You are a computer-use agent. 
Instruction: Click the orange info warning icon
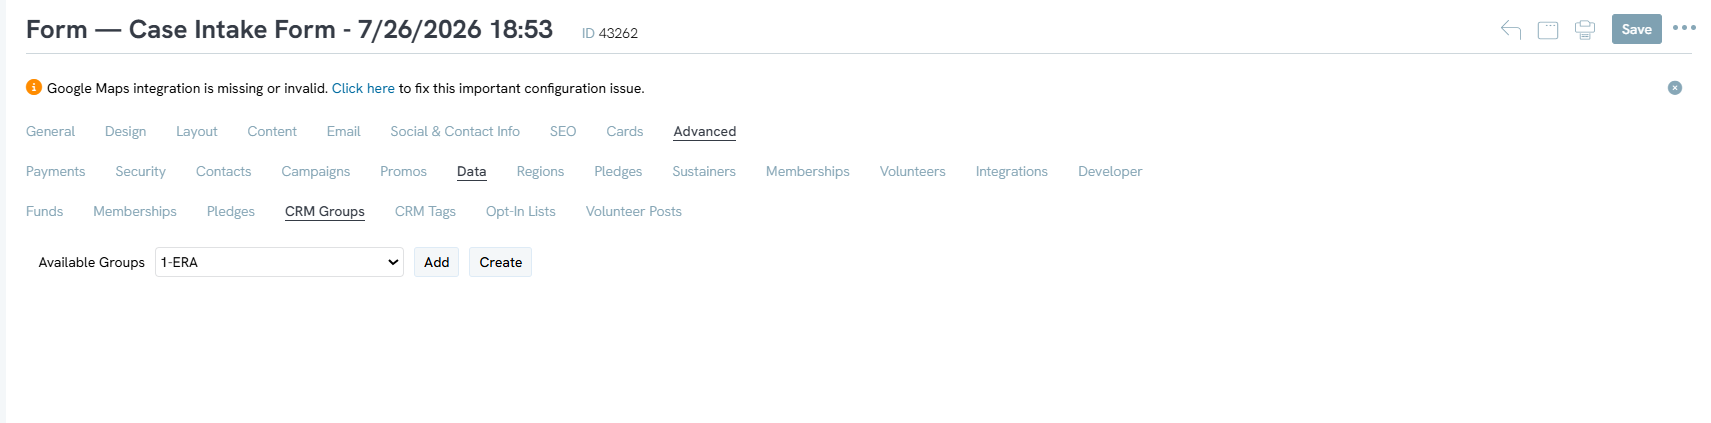tap(34, 87)
